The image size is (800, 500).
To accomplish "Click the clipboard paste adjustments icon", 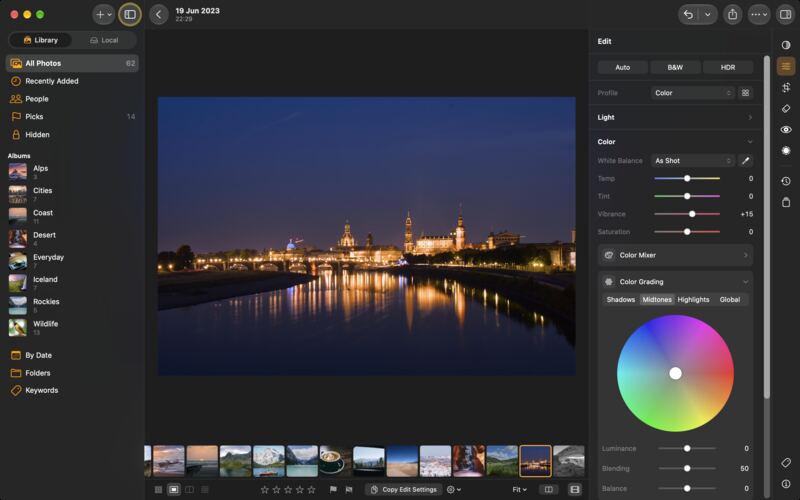I will click(786, 202).
